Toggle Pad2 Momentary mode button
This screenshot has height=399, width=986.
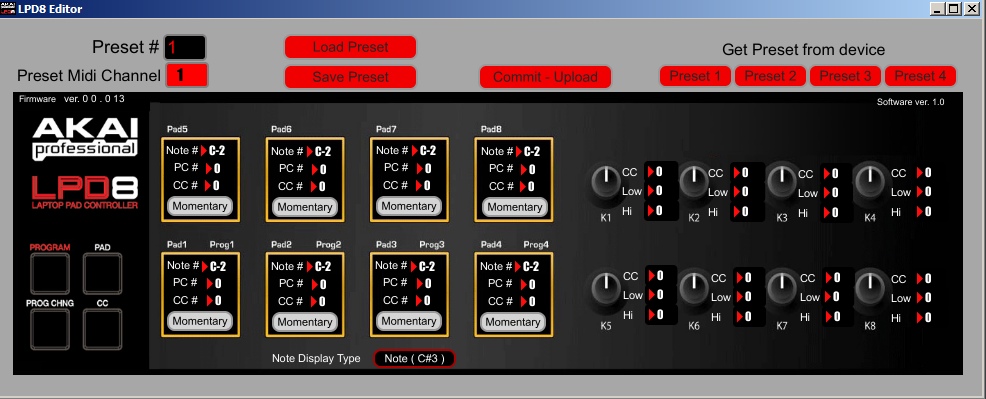coord(305,322)
